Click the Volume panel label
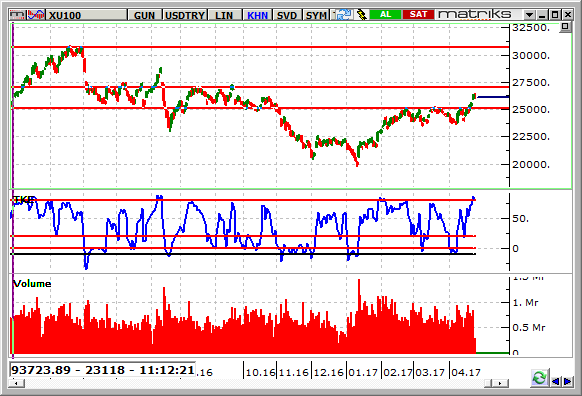 (32, 284)
